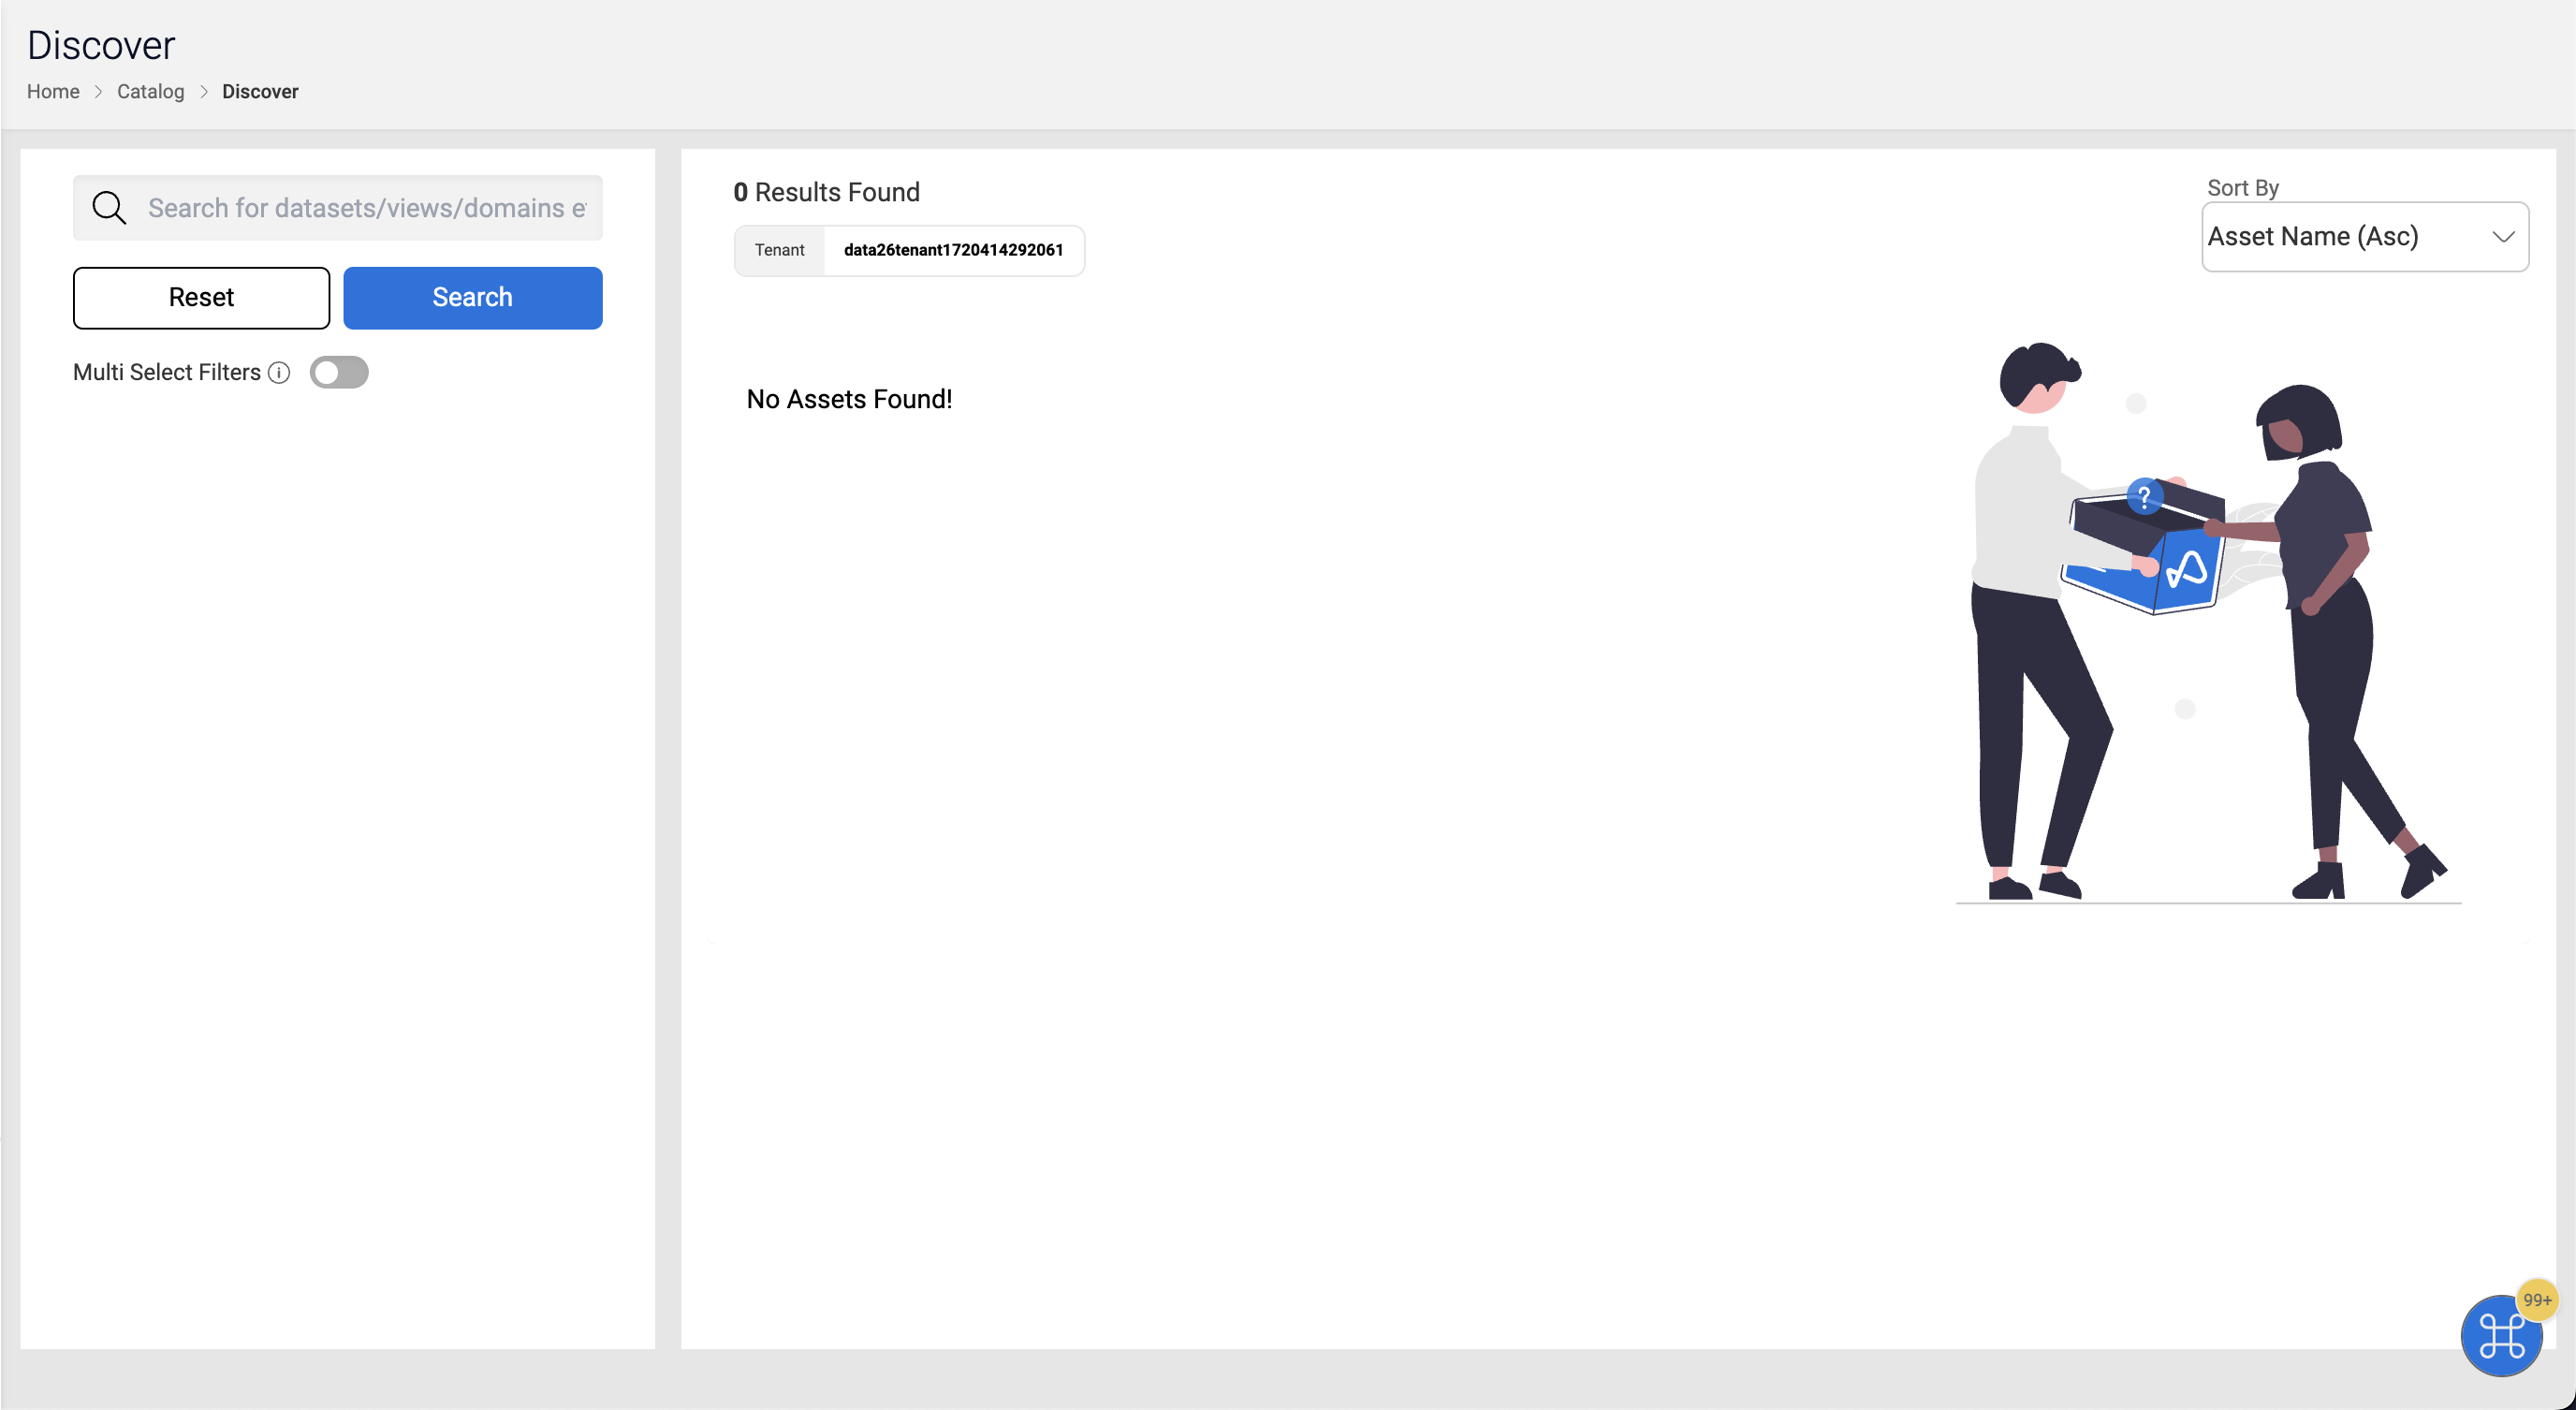Screen dimensions: 2576x1410
Task: Expand the Sort By Asset Name dropdown
Action: click(x=2363, y=236)
